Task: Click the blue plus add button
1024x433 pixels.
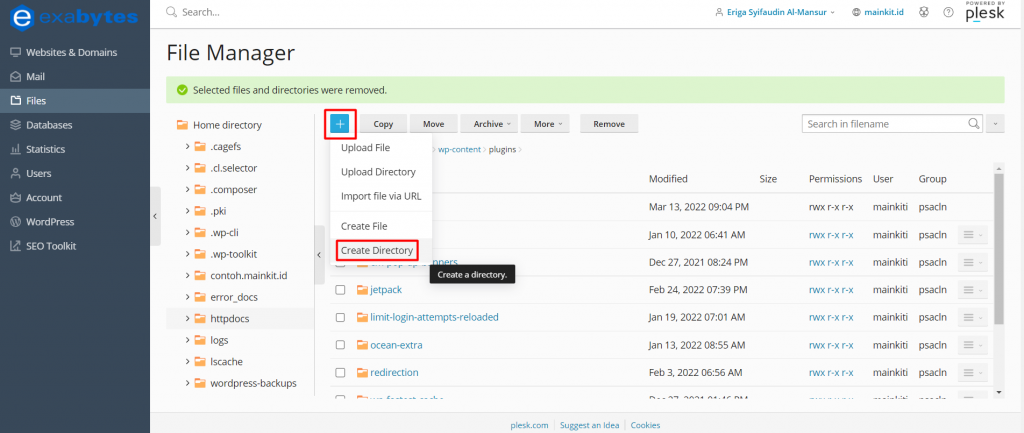Action: point(340,123)
